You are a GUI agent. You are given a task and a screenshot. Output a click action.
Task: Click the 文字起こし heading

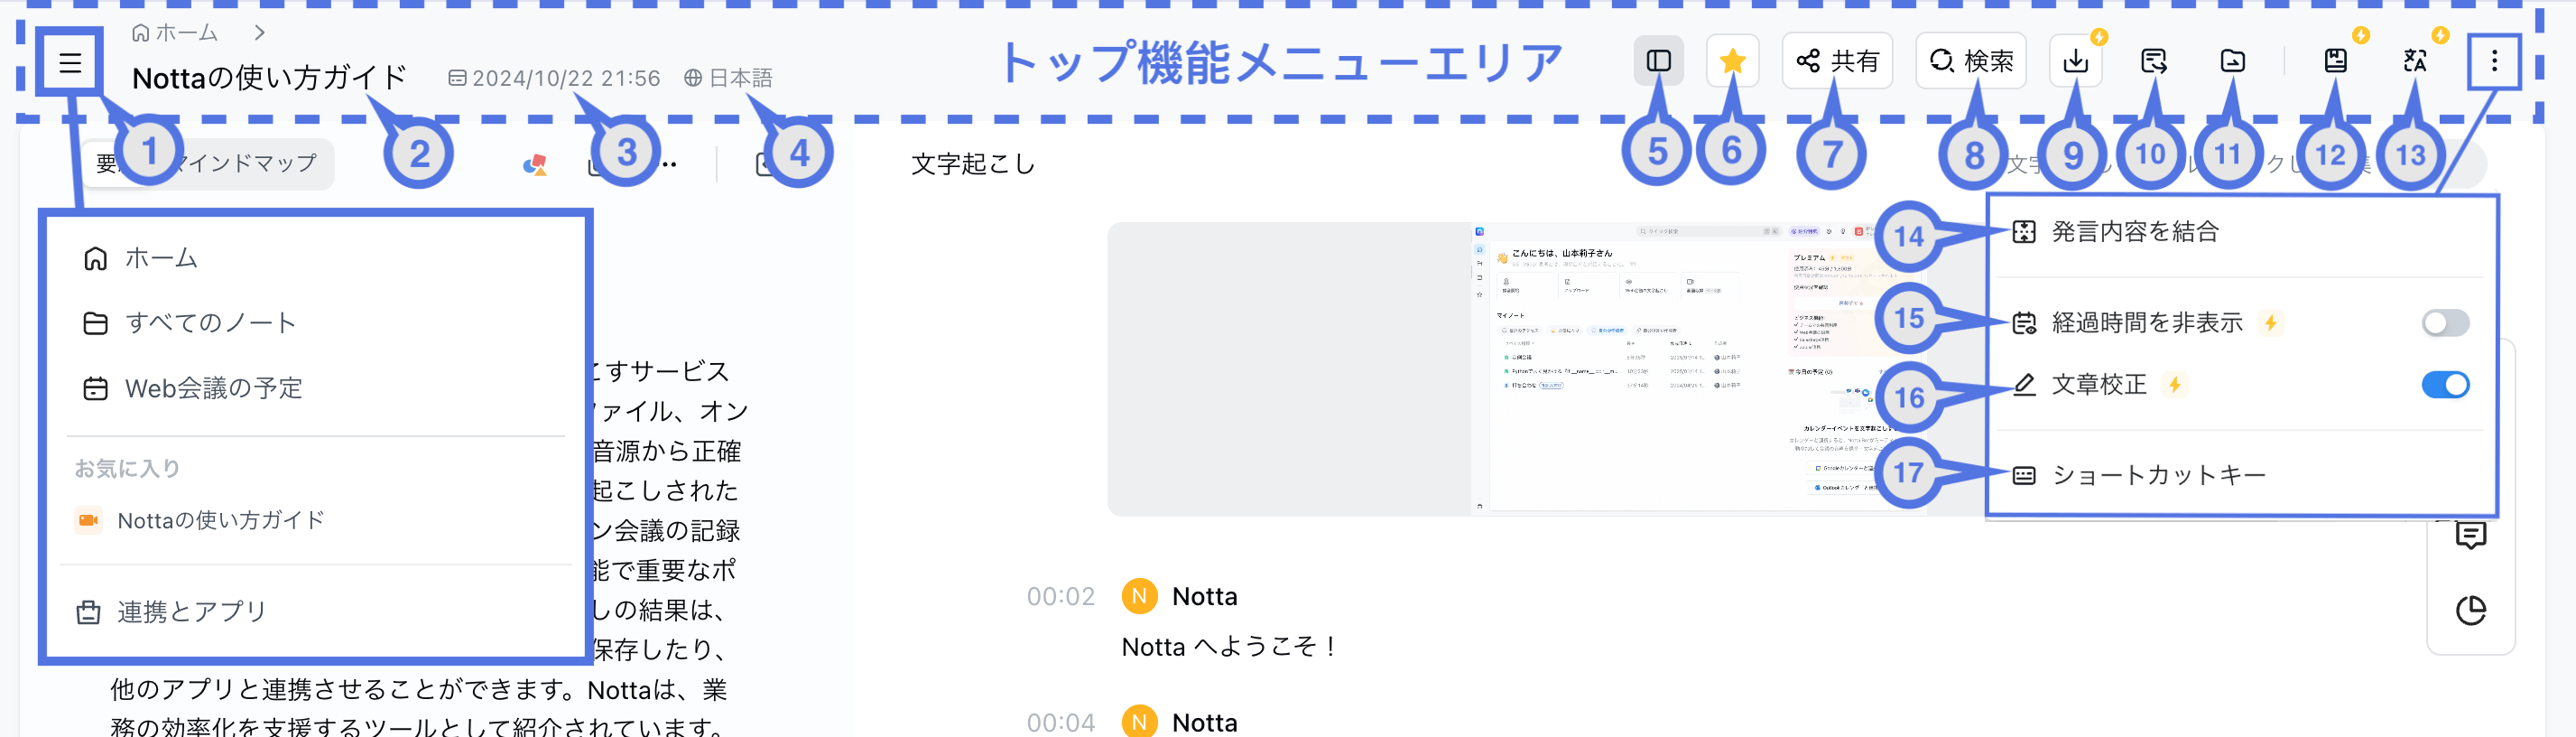972,164
